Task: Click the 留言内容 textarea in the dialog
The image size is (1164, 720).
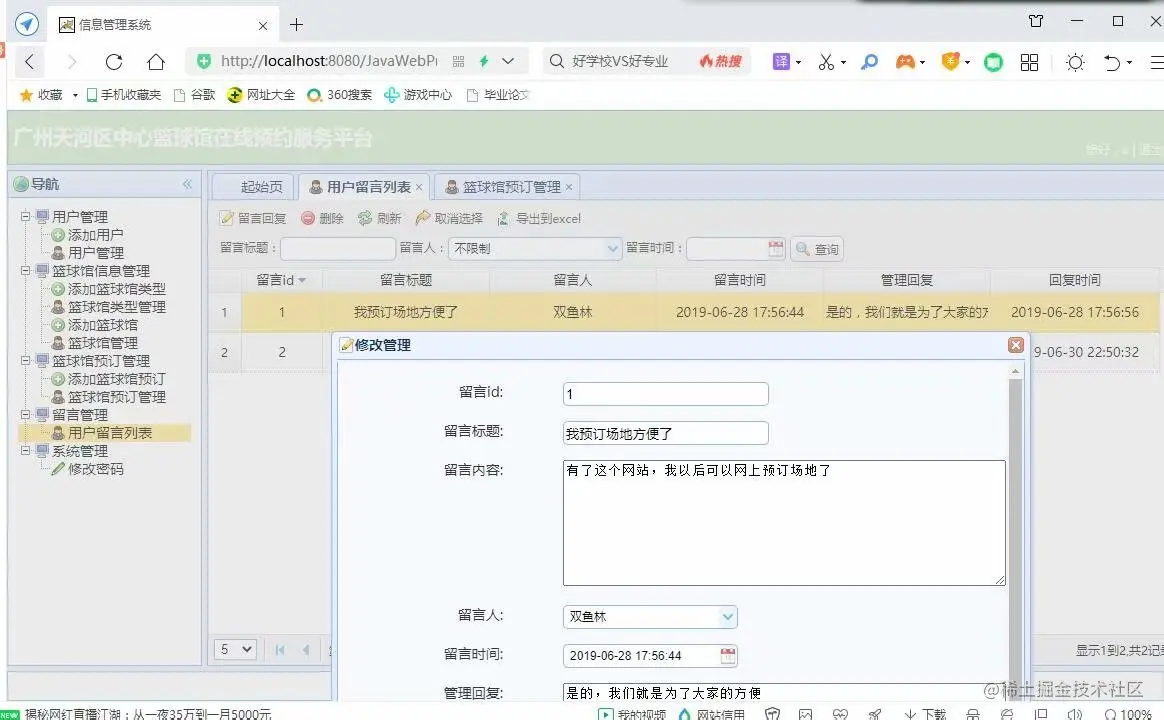Action: tap(784, 523)
